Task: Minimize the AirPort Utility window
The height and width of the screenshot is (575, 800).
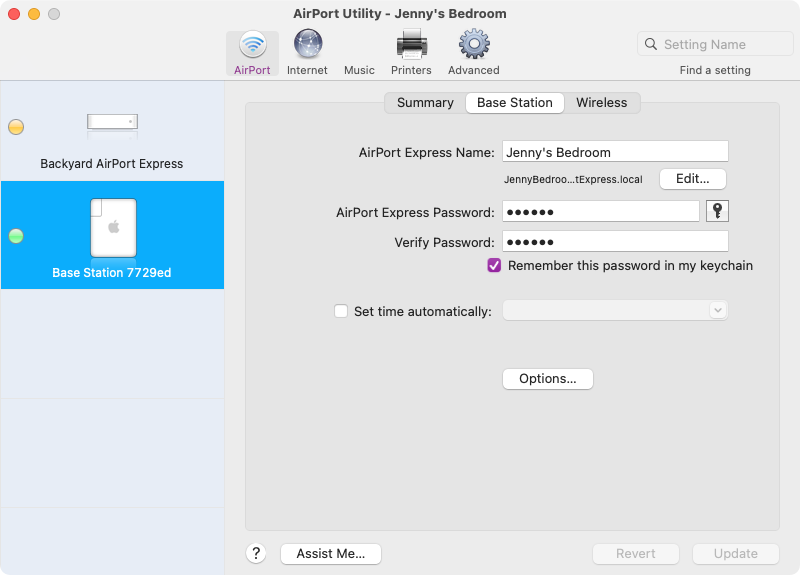Action: coord(34,14)
